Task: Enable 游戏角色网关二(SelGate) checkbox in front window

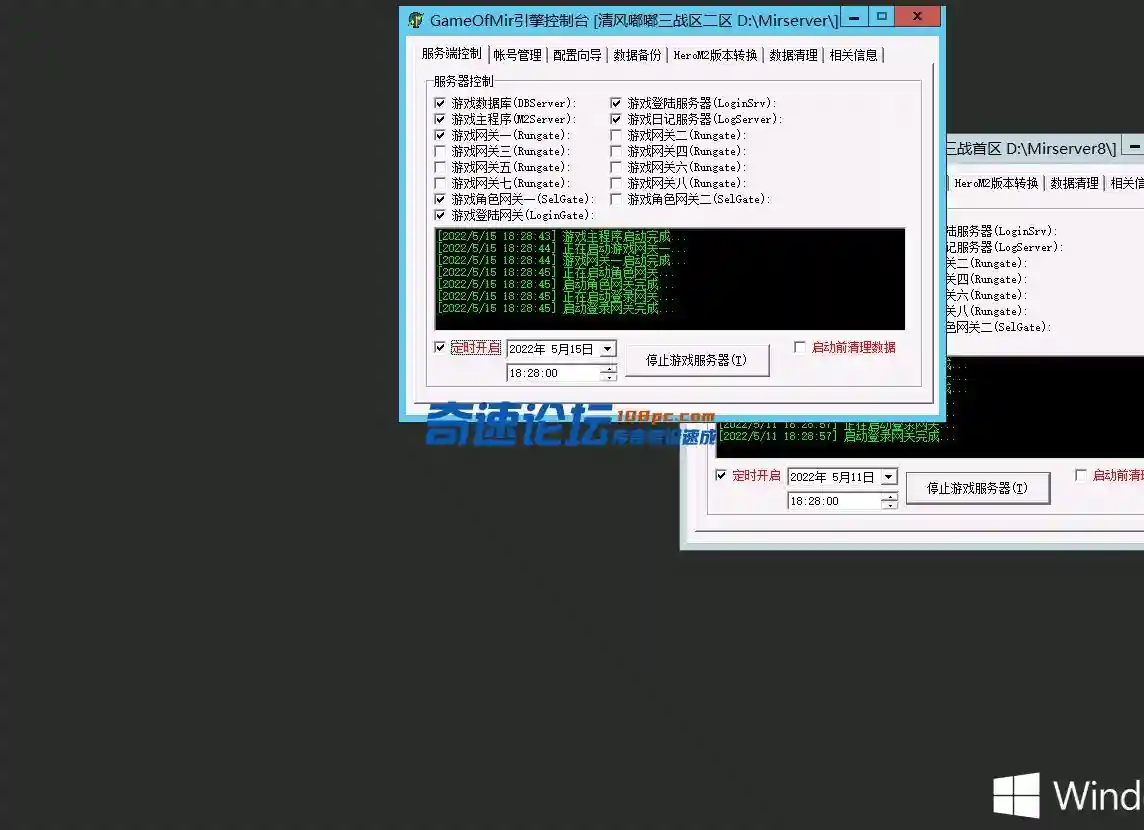Action: click(x=616, y=199)
